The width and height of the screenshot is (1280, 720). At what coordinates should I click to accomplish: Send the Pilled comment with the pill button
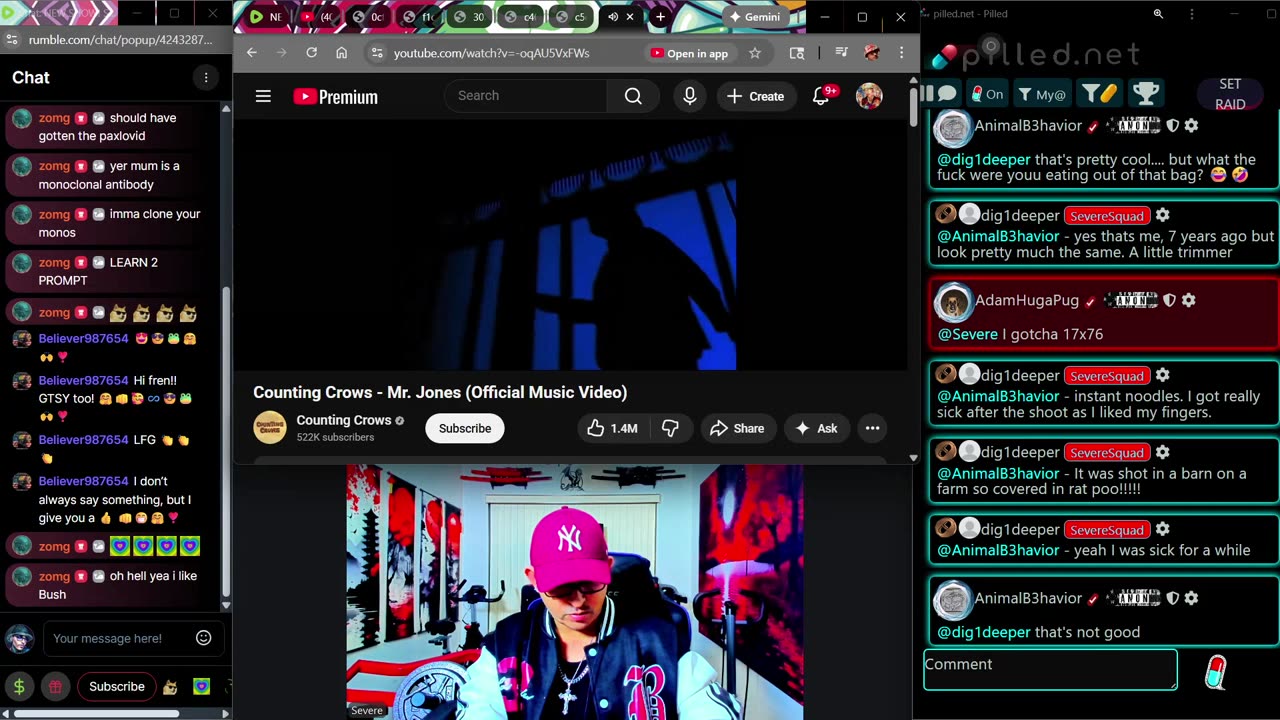coord(1215,672)
